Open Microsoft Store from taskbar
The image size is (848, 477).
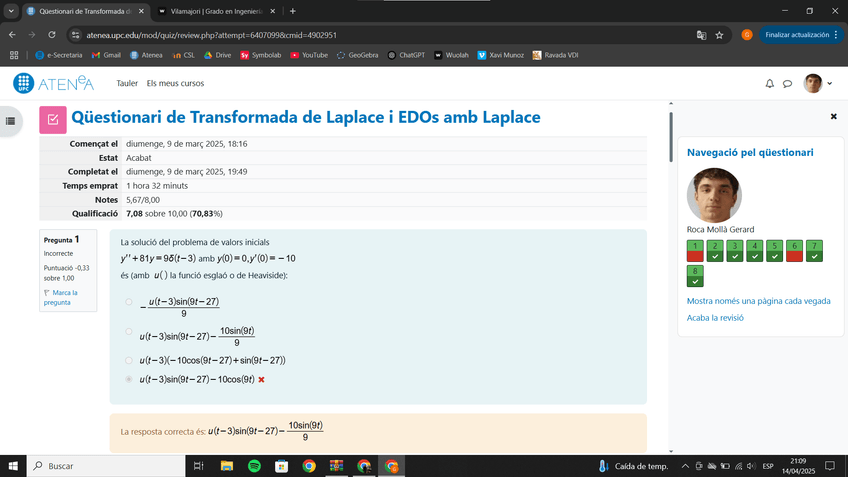point(281,466)
